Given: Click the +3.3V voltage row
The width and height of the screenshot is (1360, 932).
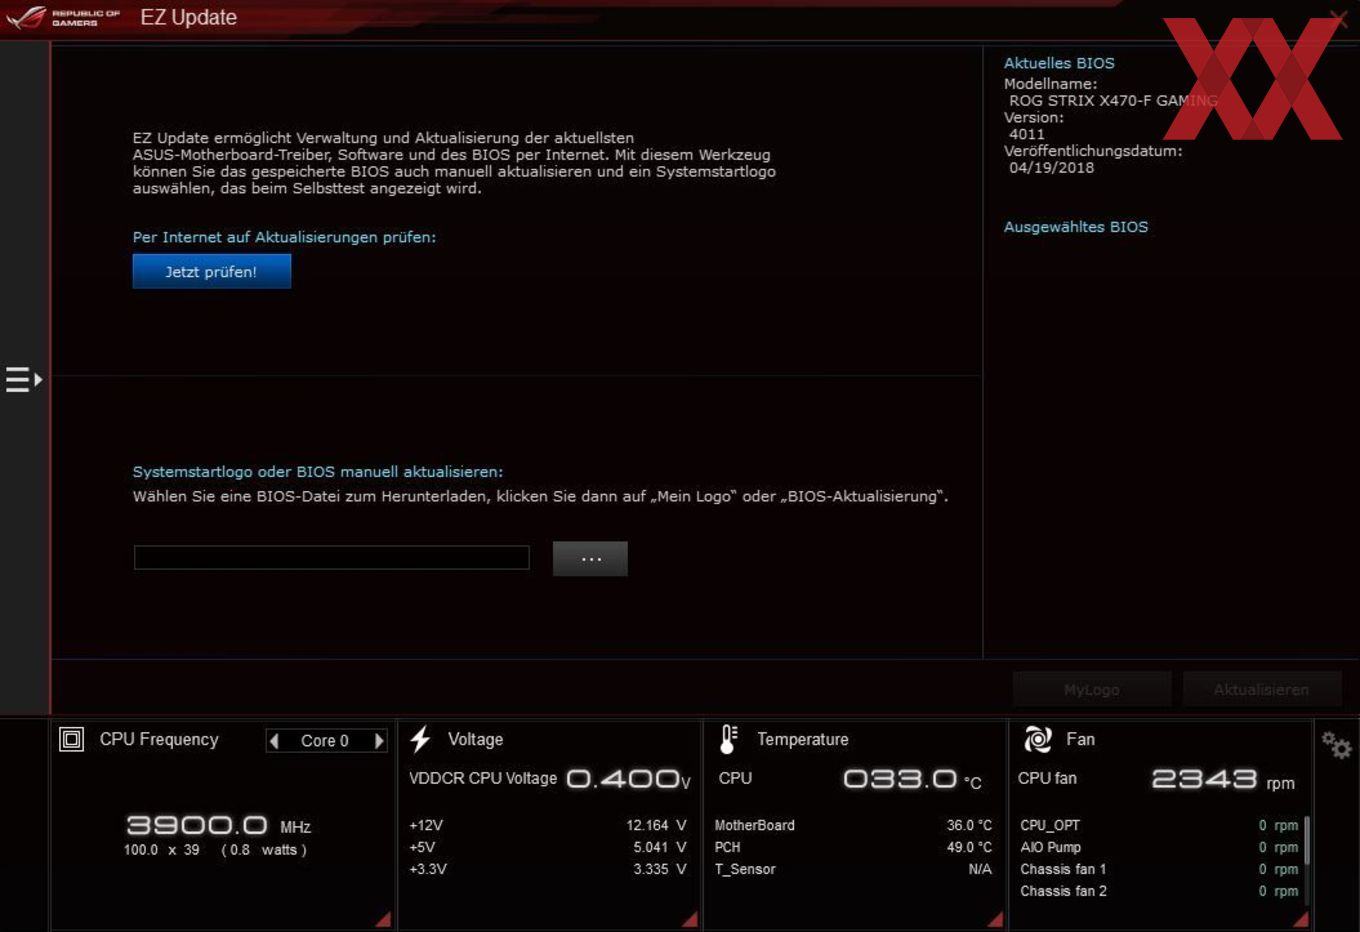Looking at the screenshot, I should [x=547, y=869].
